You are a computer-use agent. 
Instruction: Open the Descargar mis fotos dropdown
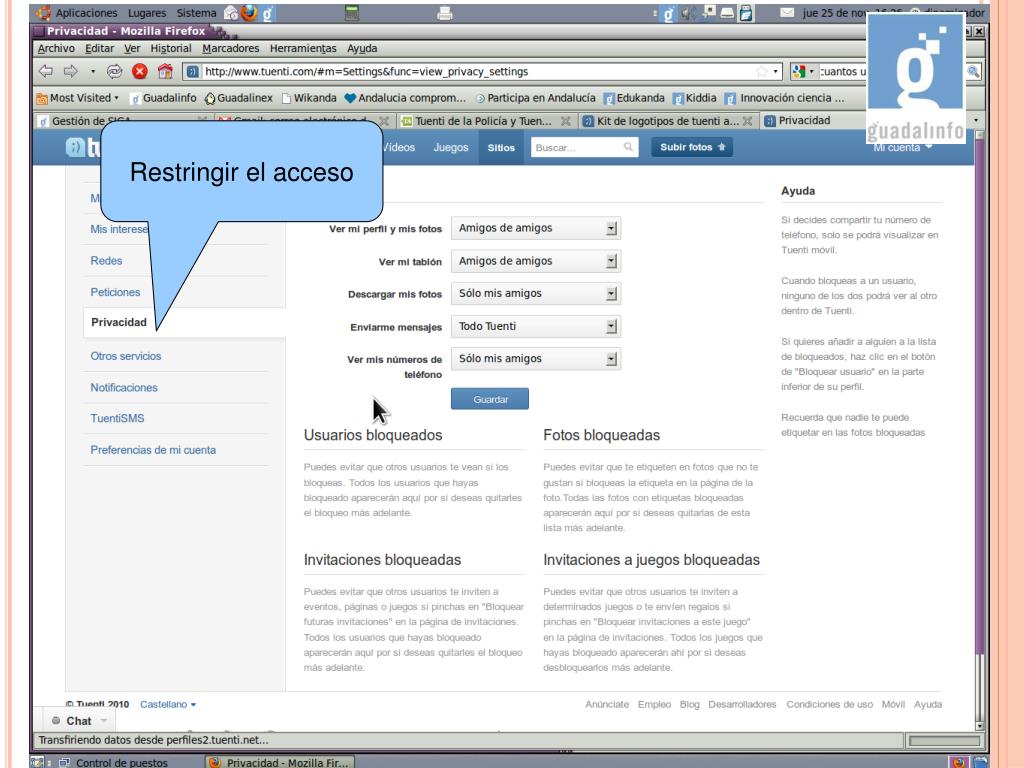pos(536,293)
